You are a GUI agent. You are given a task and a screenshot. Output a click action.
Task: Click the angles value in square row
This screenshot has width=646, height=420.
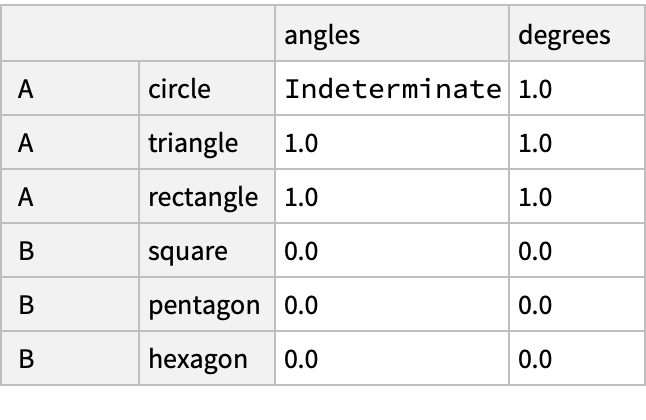[301, 250]
